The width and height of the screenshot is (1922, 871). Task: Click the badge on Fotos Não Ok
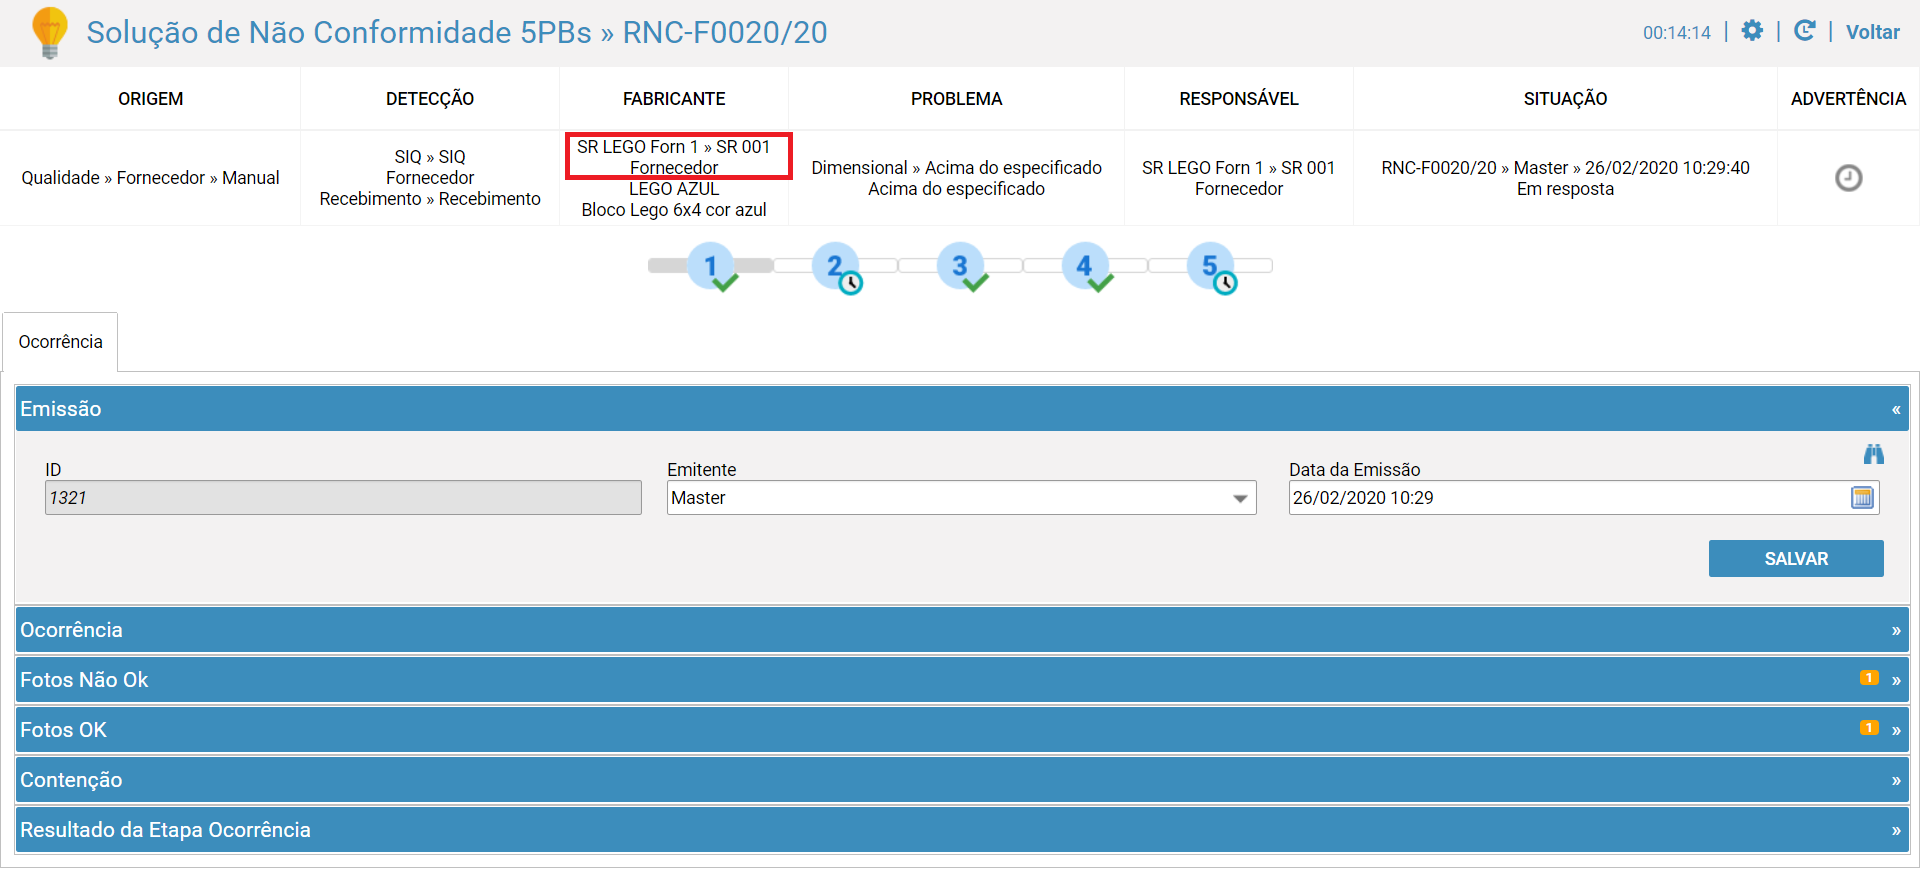(x=1869, y=678)
